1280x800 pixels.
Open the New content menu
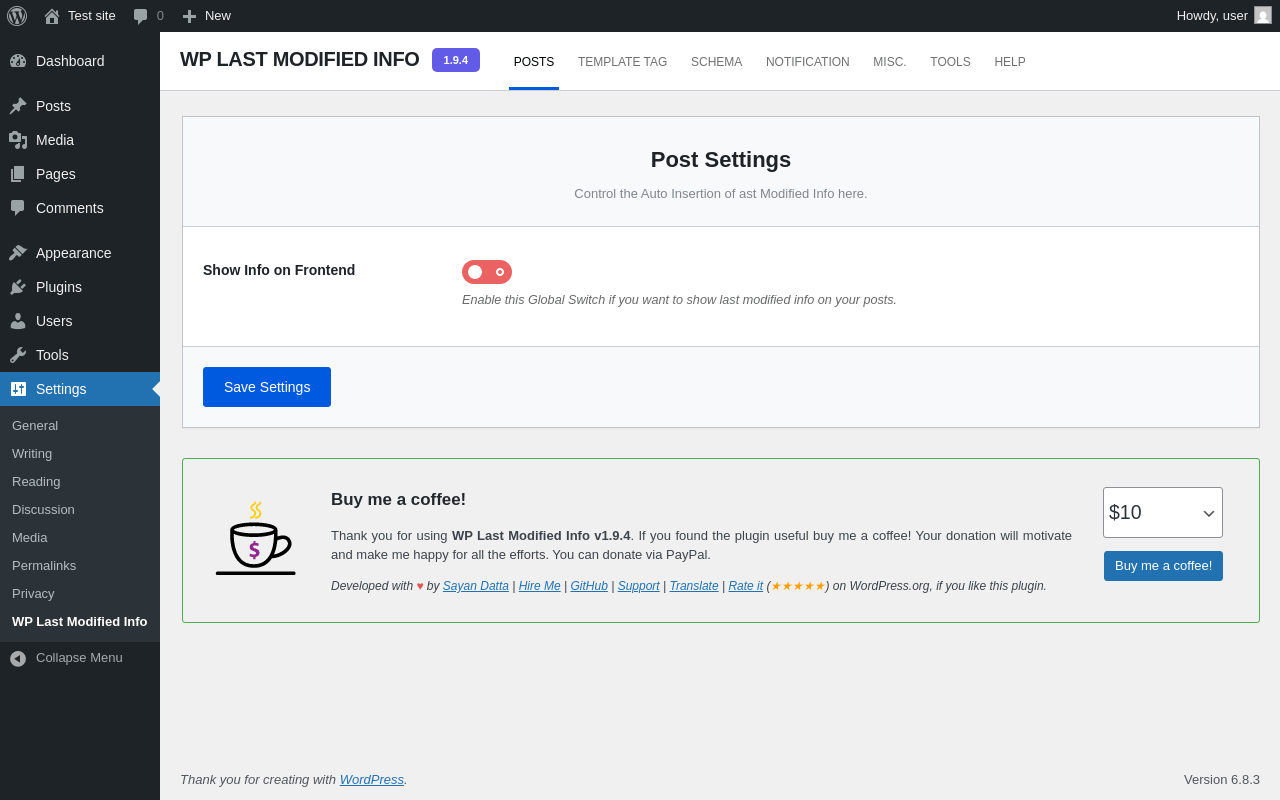click(x=206, y=16)
